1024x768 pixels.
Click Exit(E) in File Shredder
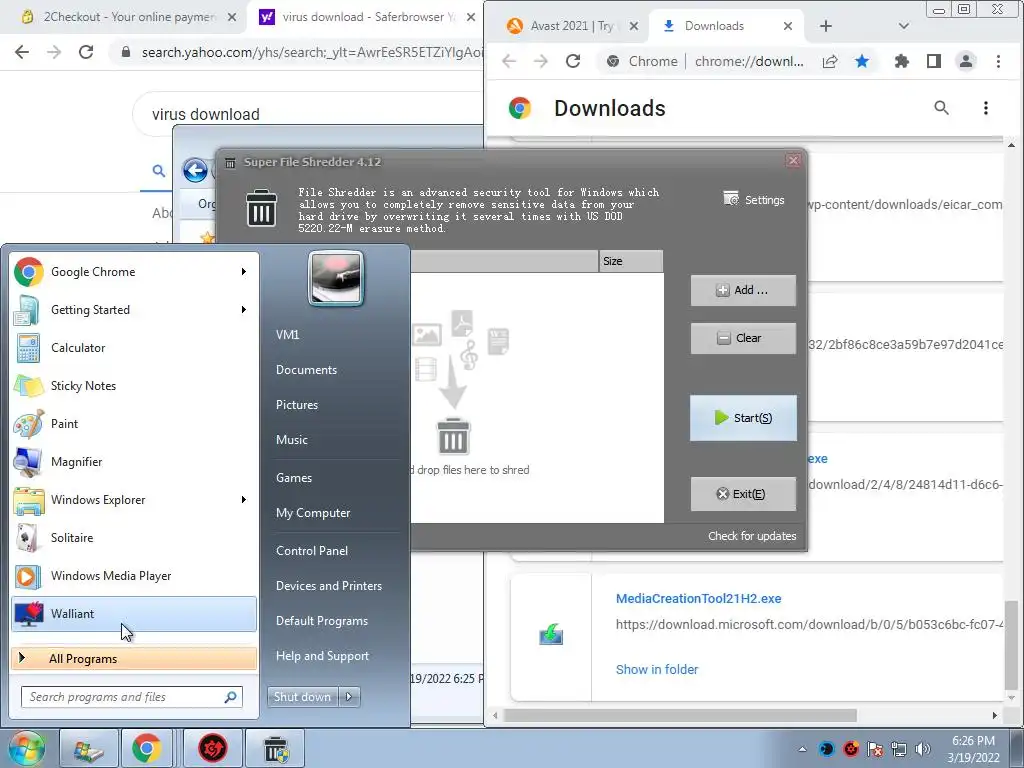743,494
